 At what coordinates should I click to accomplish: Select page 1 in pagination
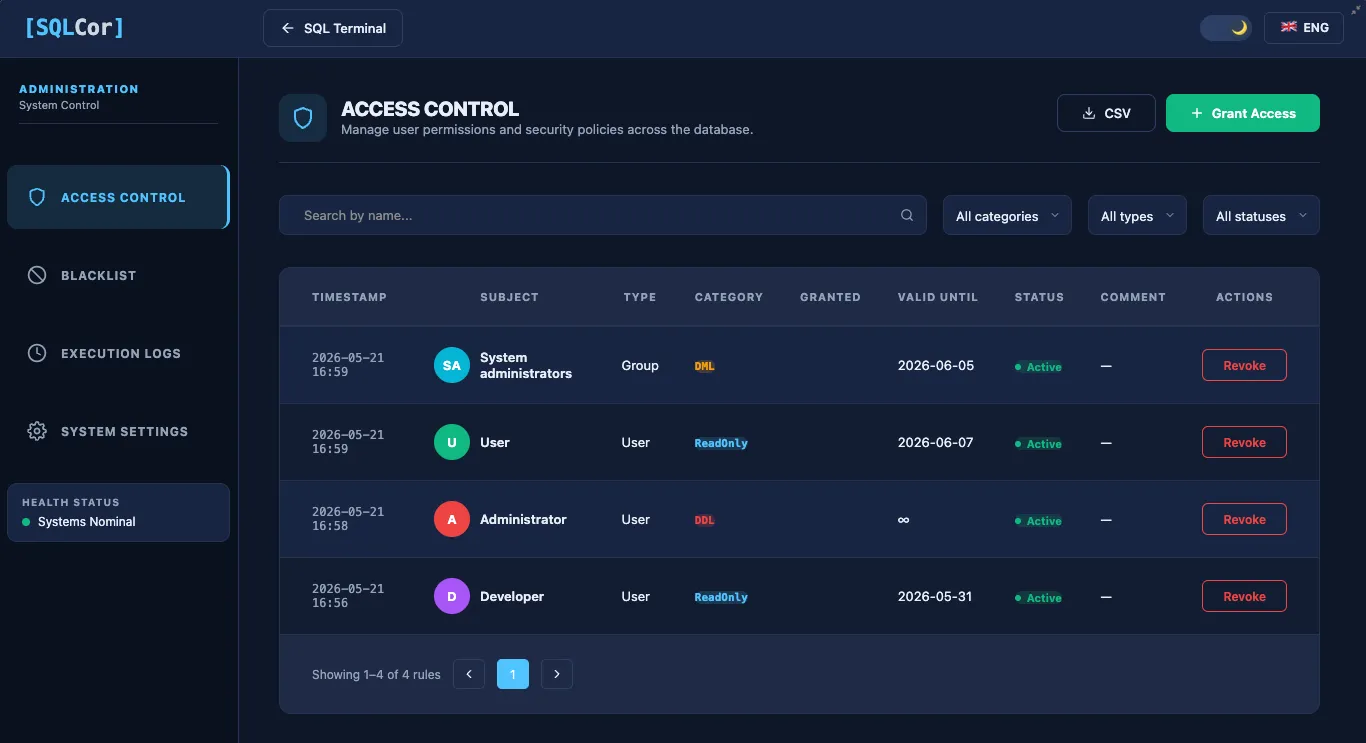(513, 674)
